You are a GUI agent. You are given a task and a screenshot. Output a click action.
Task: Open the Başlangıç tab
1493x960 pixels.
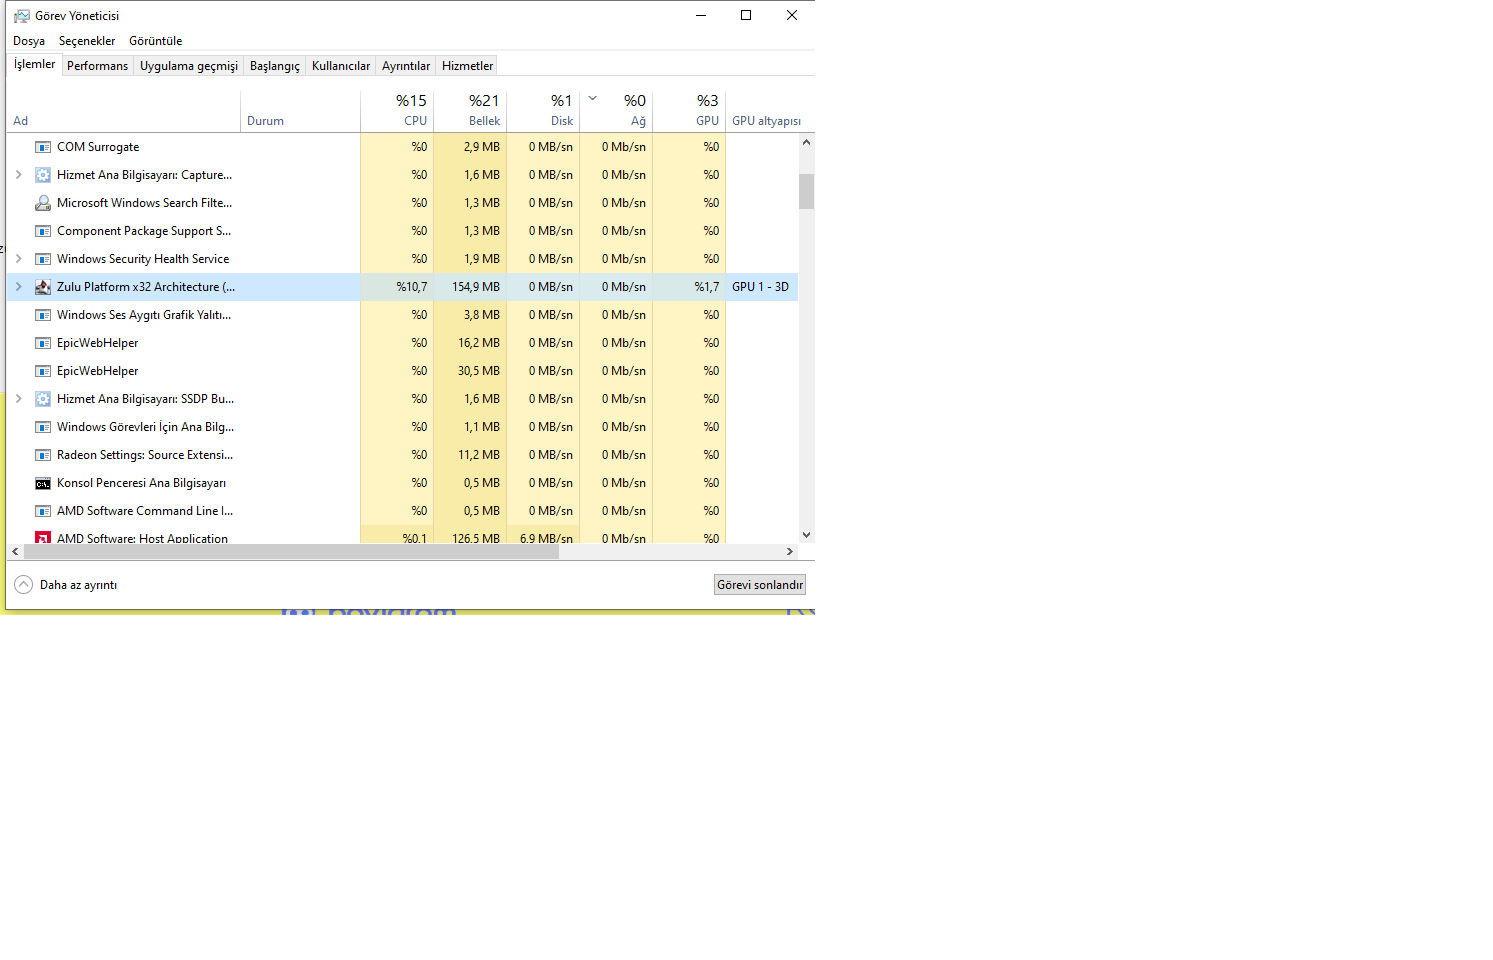(x=274, y=66)
